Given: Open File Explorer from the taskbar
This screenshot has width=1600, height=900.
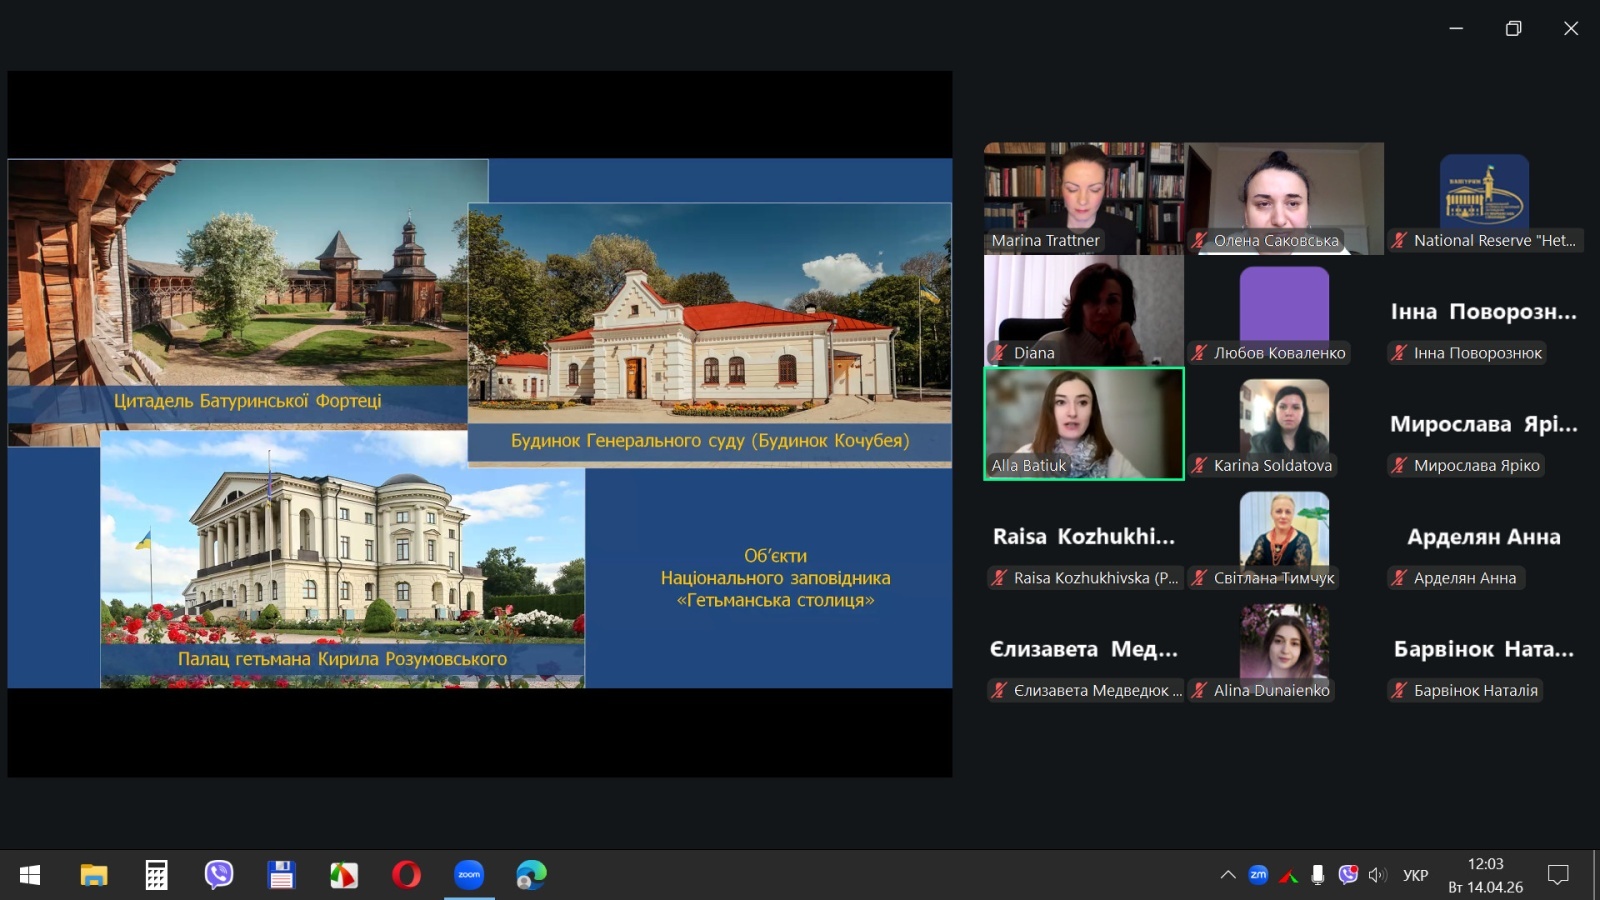Looking at the screenshot, I should coord(94,875).
